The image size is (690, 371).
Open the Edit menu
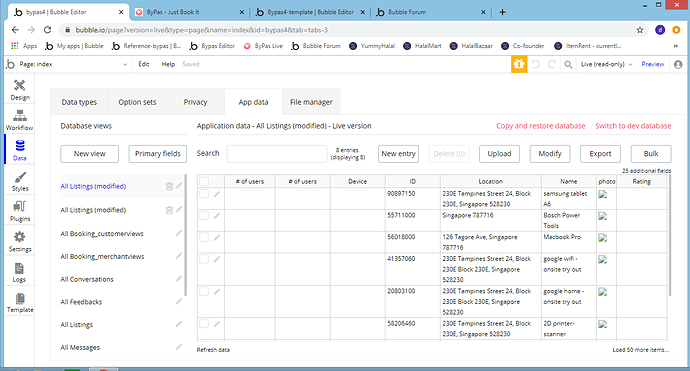point(144,64)
